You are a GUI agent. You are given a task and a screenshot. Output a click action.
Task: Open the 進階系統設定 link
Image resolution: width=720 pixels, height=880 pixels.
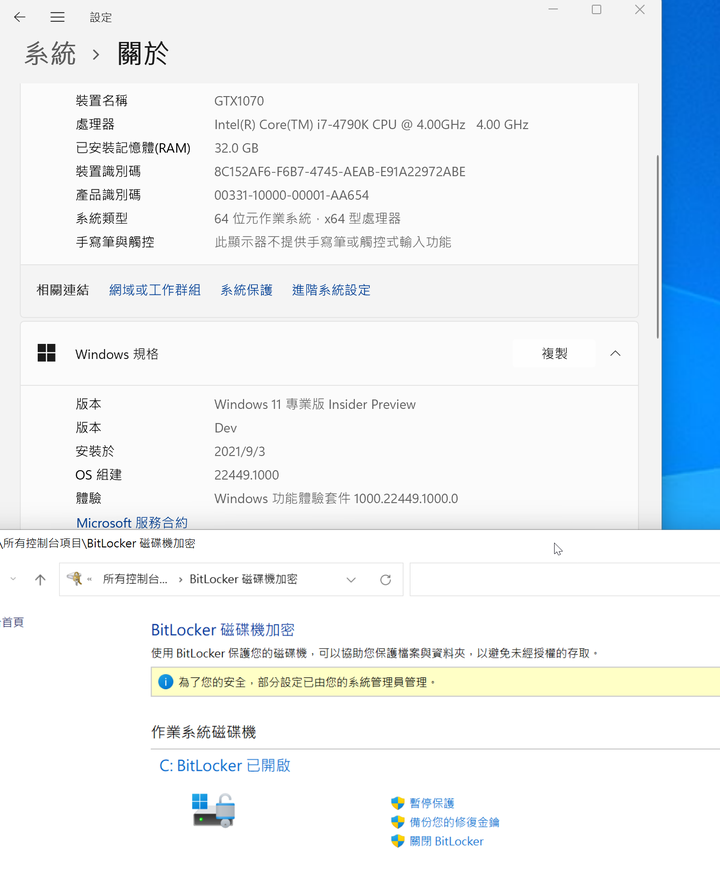(x=331, y=290)
